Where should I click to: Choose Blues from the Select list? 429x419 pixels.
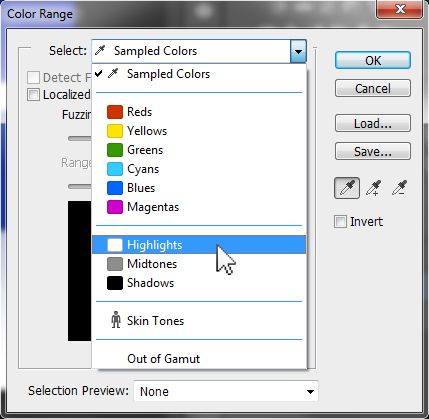tap(199, 188)
